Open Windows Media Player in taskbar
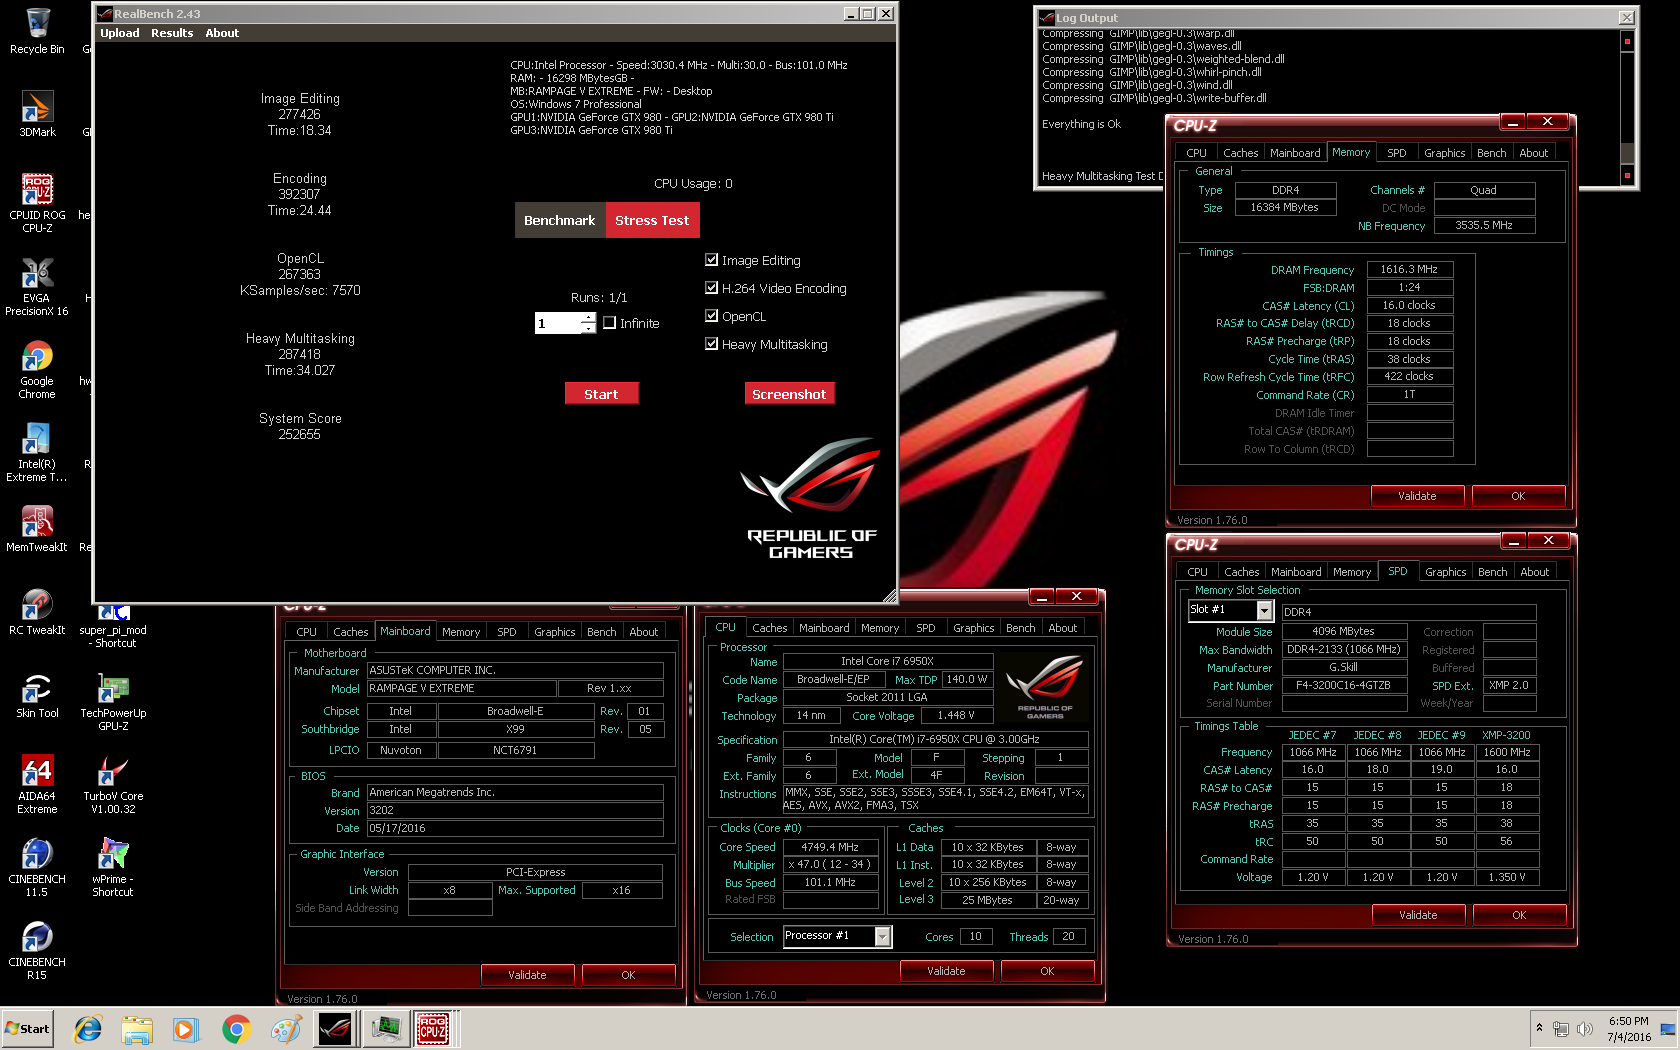Viewport: 1680px width, 1050px height. tap(186, 1029)
